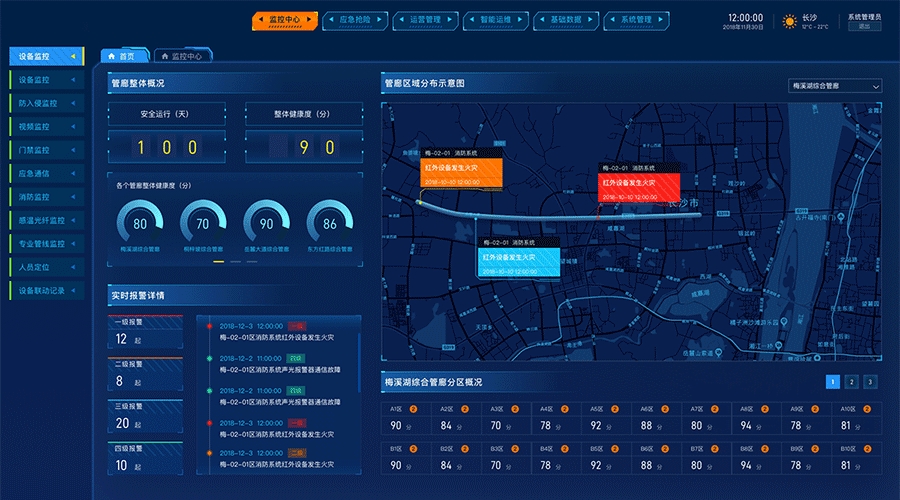Click the orange badge next to B3区
The width and height of the screenshot is (900, 500).
(x=515, y=449)
